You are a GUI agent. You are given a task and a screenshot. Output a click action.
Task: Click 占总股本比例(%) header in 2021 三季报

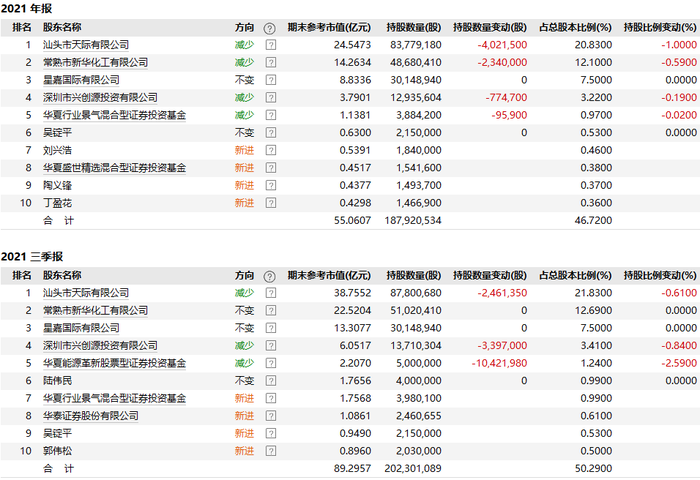(x=575, y=275)
